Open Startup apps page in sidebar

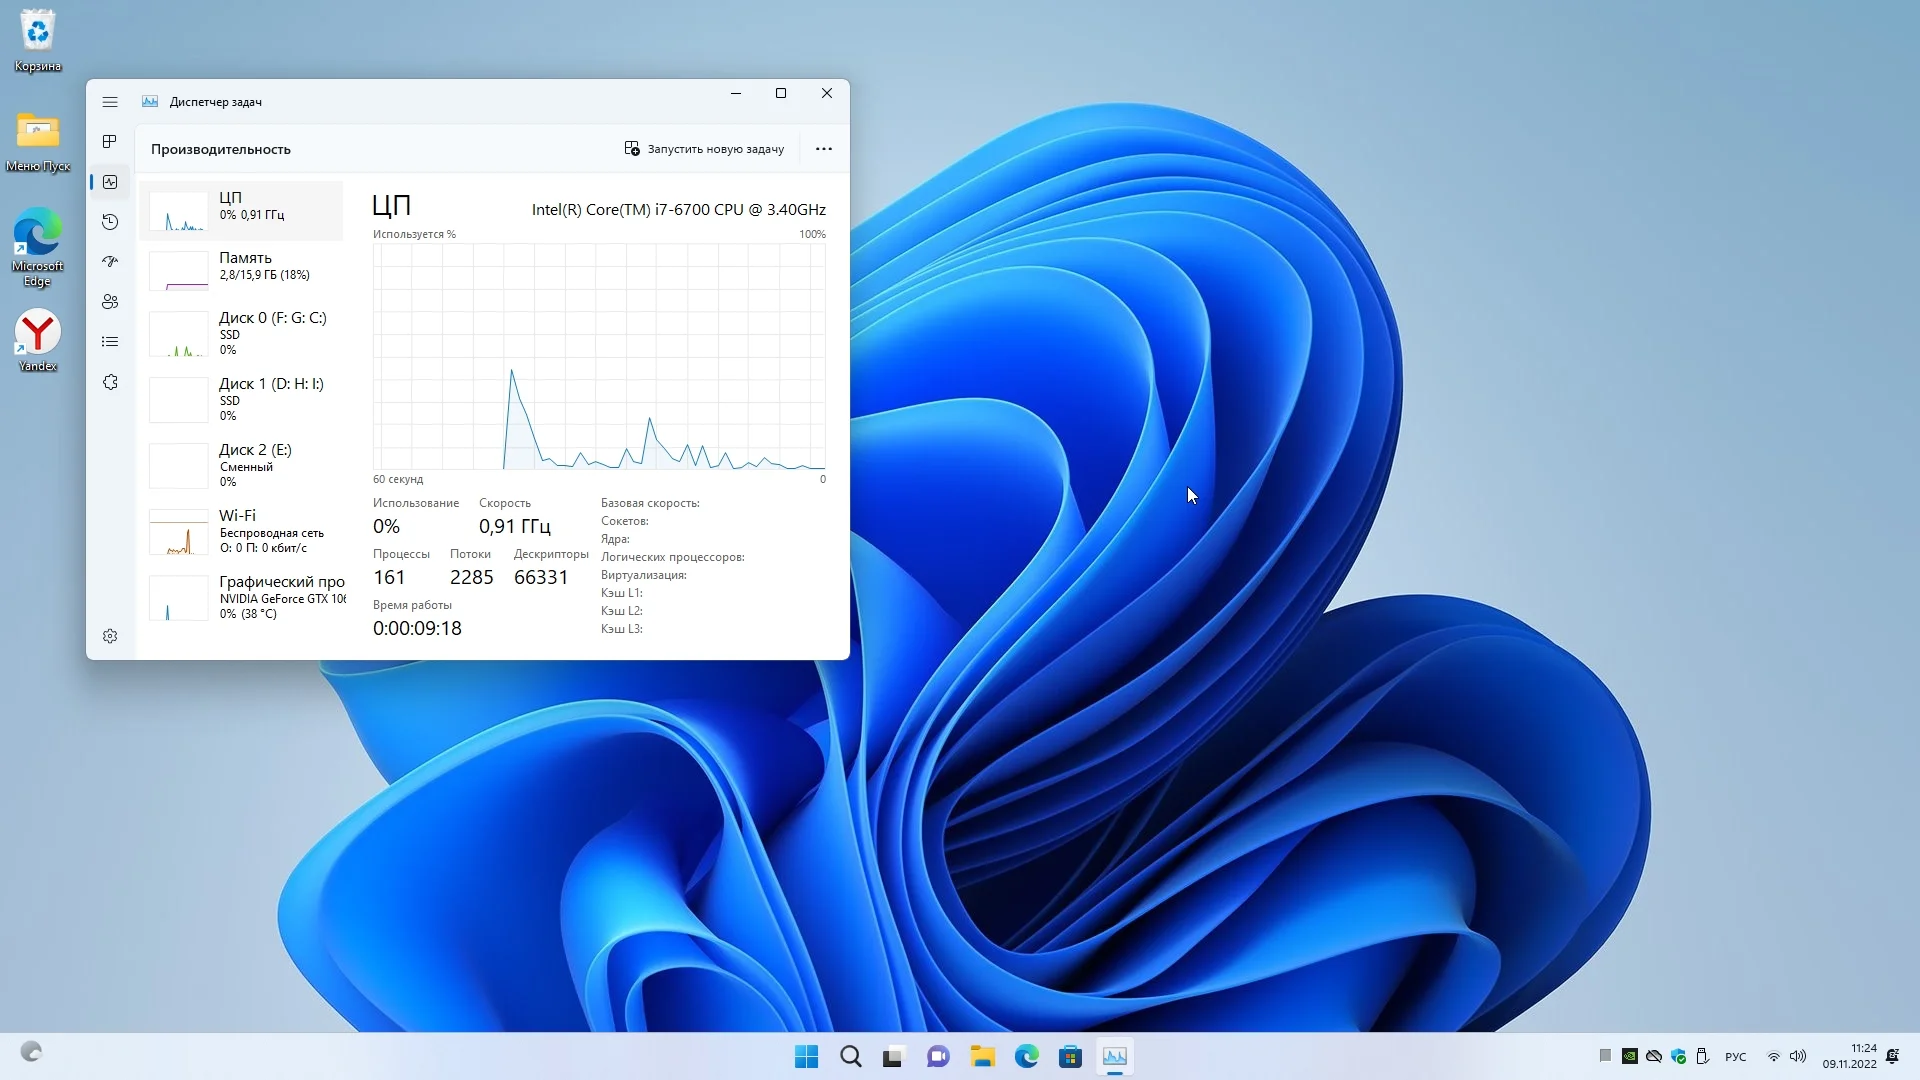(x=110, y=262)
